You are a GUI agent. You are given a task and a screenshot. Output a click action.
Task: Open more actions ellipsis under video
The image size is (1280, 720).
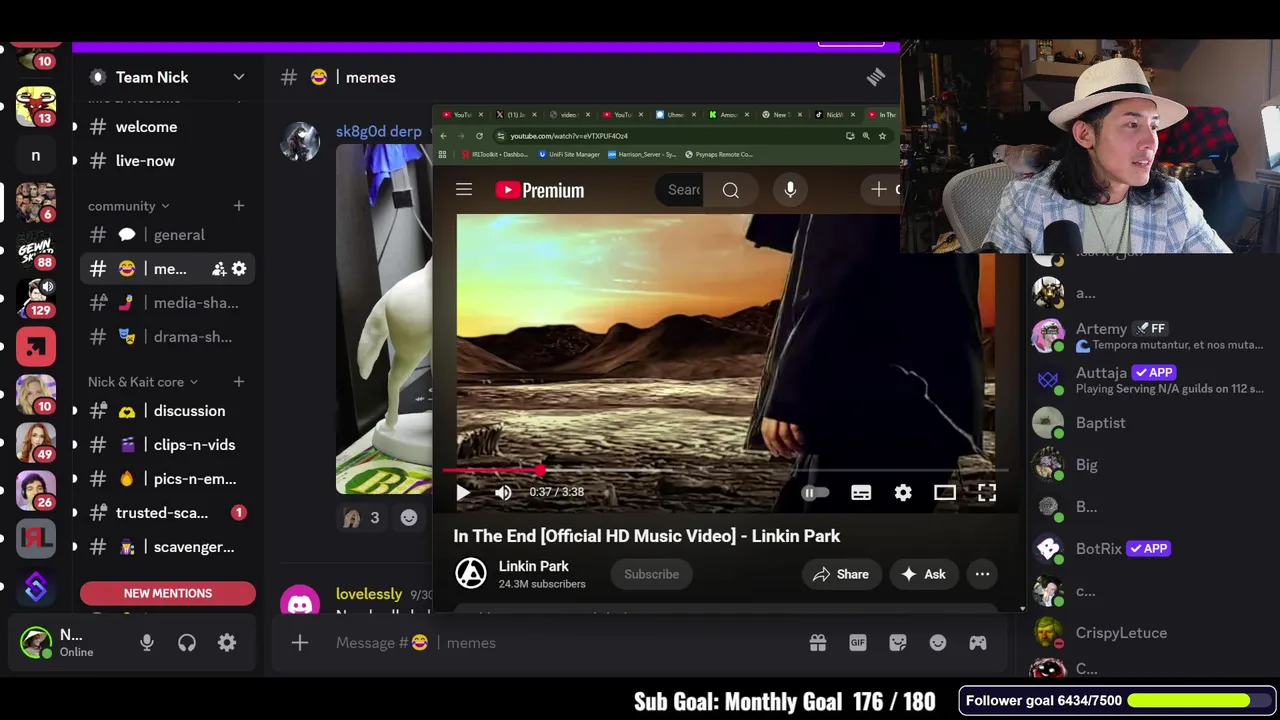(982, 574)
